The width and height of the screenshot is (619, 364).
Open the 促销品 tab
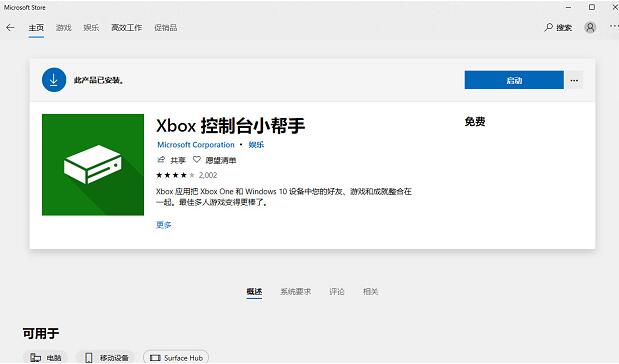(x=165, y=28)
